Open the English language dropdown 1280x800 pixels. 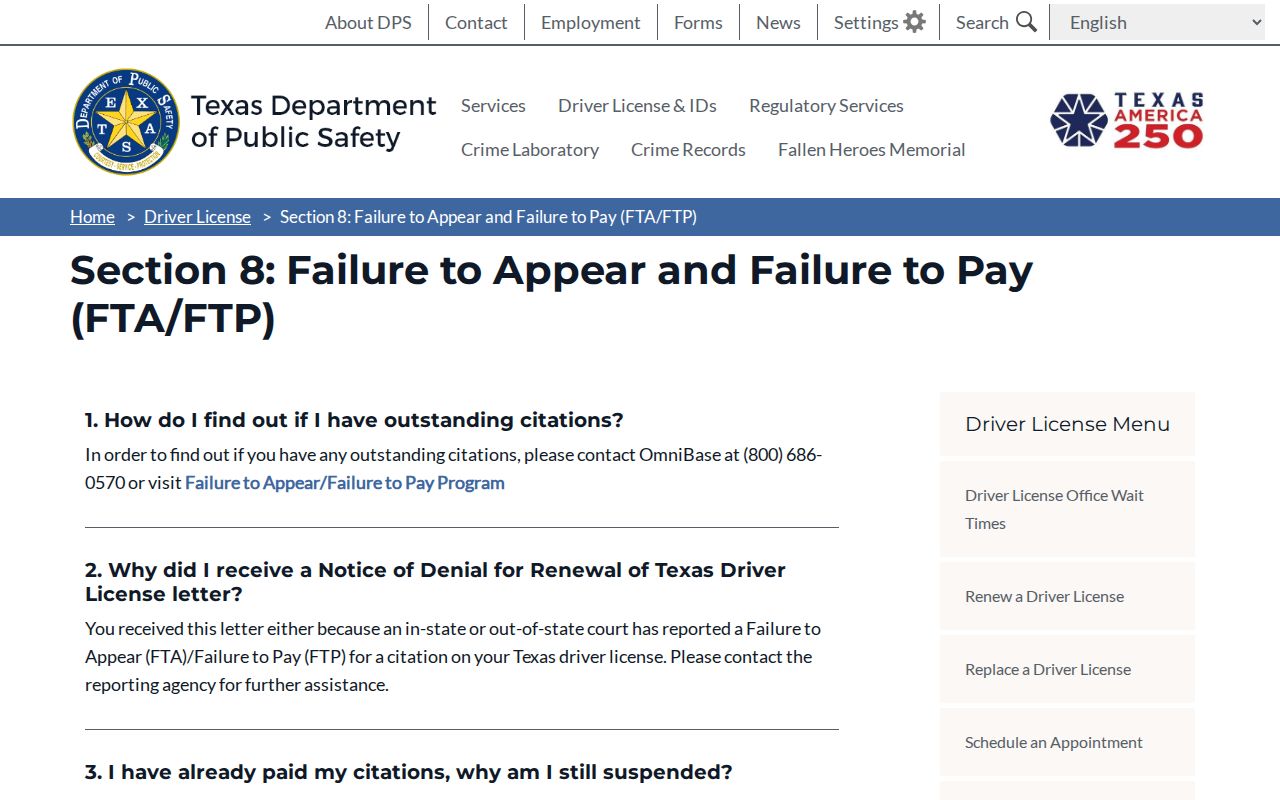[1159, 22]
